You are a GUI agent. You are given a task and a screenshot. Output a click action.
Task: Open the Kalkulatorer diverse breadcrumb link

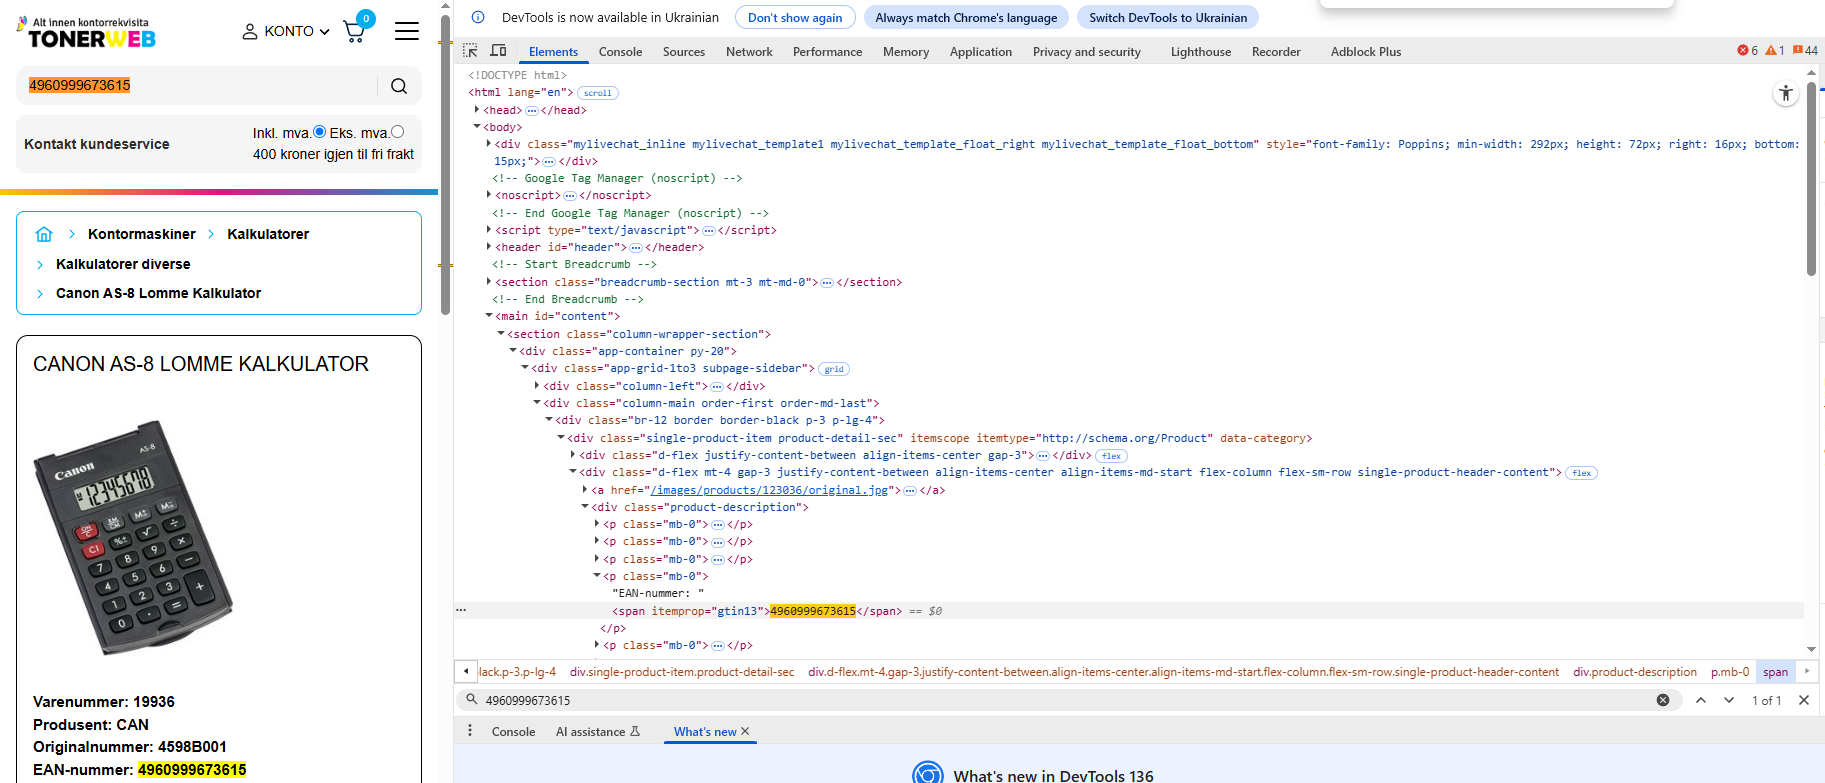(123, 264)
